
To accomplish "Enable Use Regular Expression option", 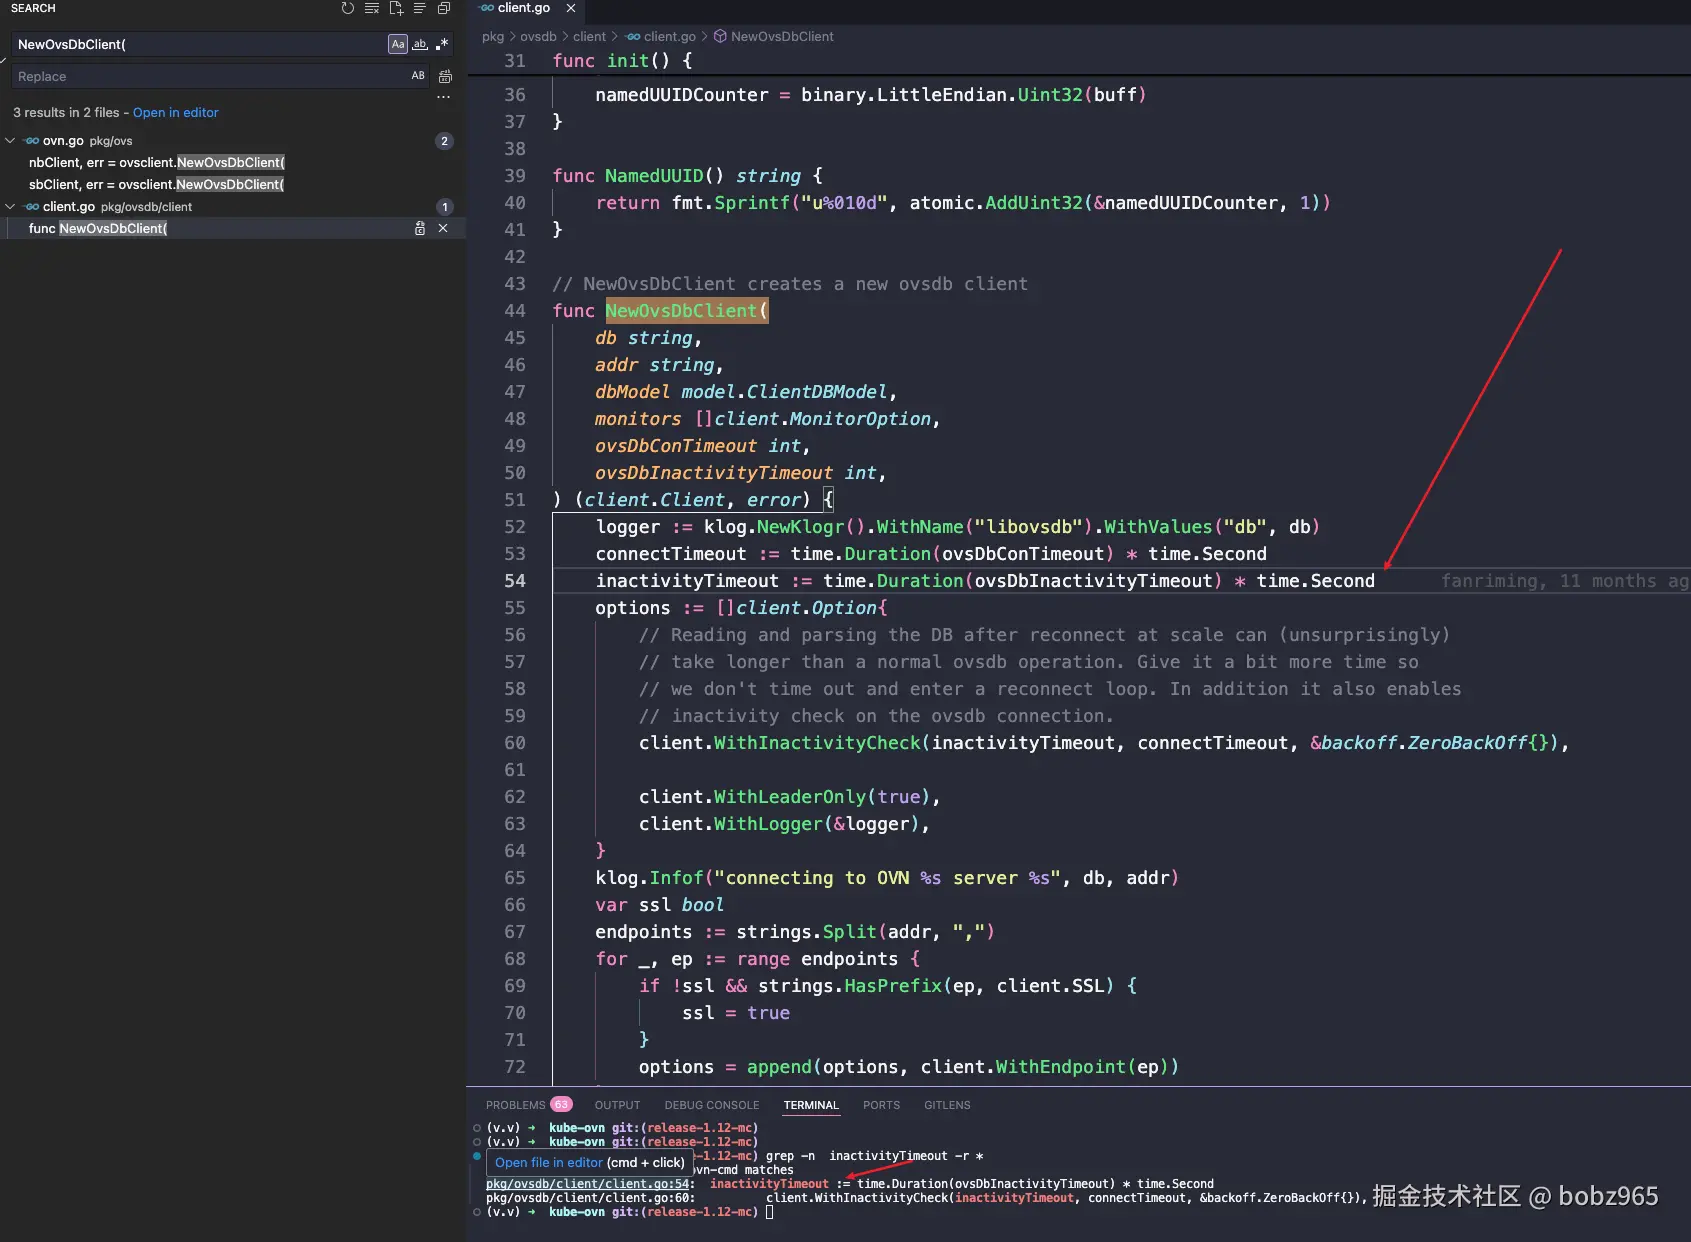I will pos(442,44).
